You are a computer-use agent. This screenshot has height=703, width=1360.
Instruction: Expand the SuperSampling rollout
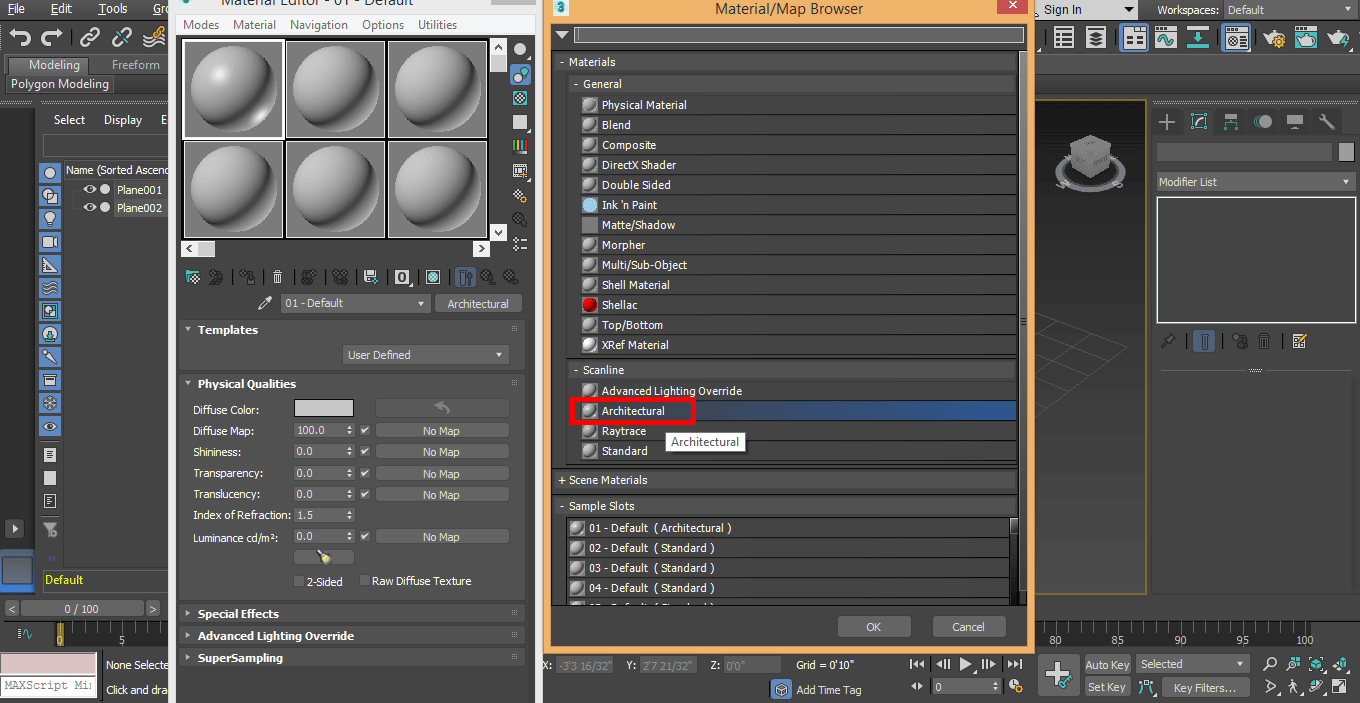click(352, 658)
